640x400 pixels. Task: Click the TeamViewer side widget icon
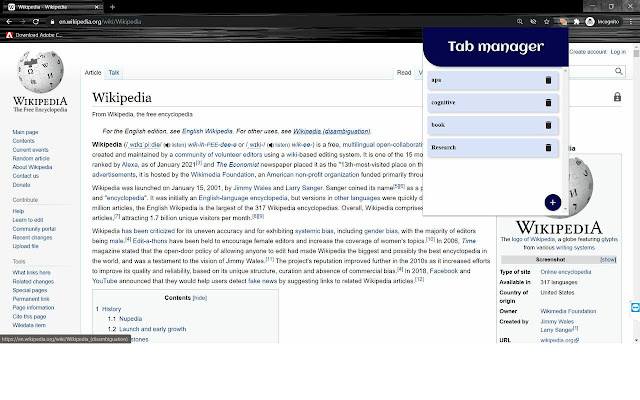pos(635,307)
